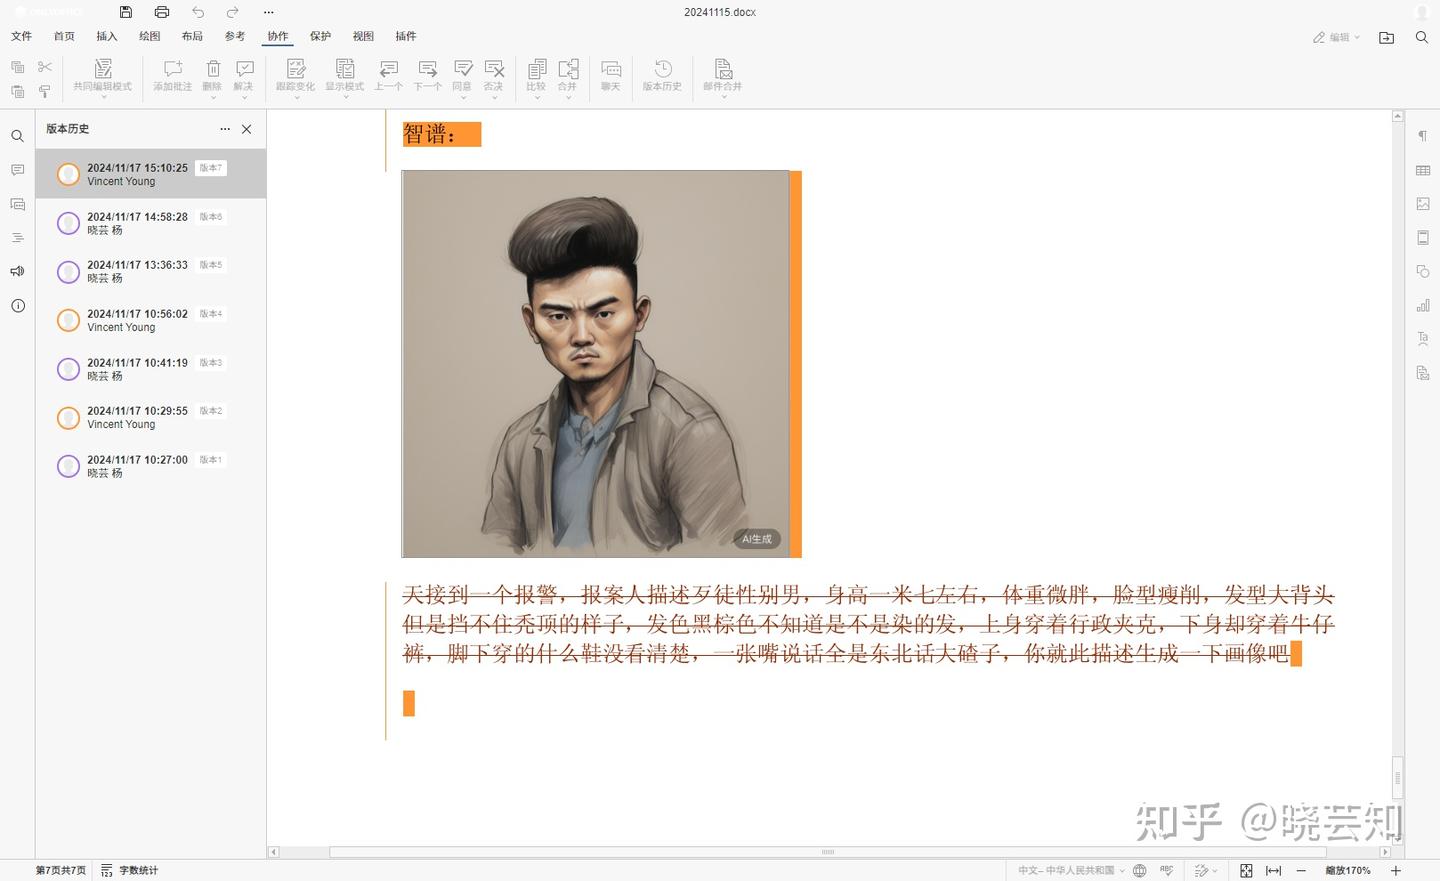Select version 版本4 by Vincent Young

coord(140,320)
